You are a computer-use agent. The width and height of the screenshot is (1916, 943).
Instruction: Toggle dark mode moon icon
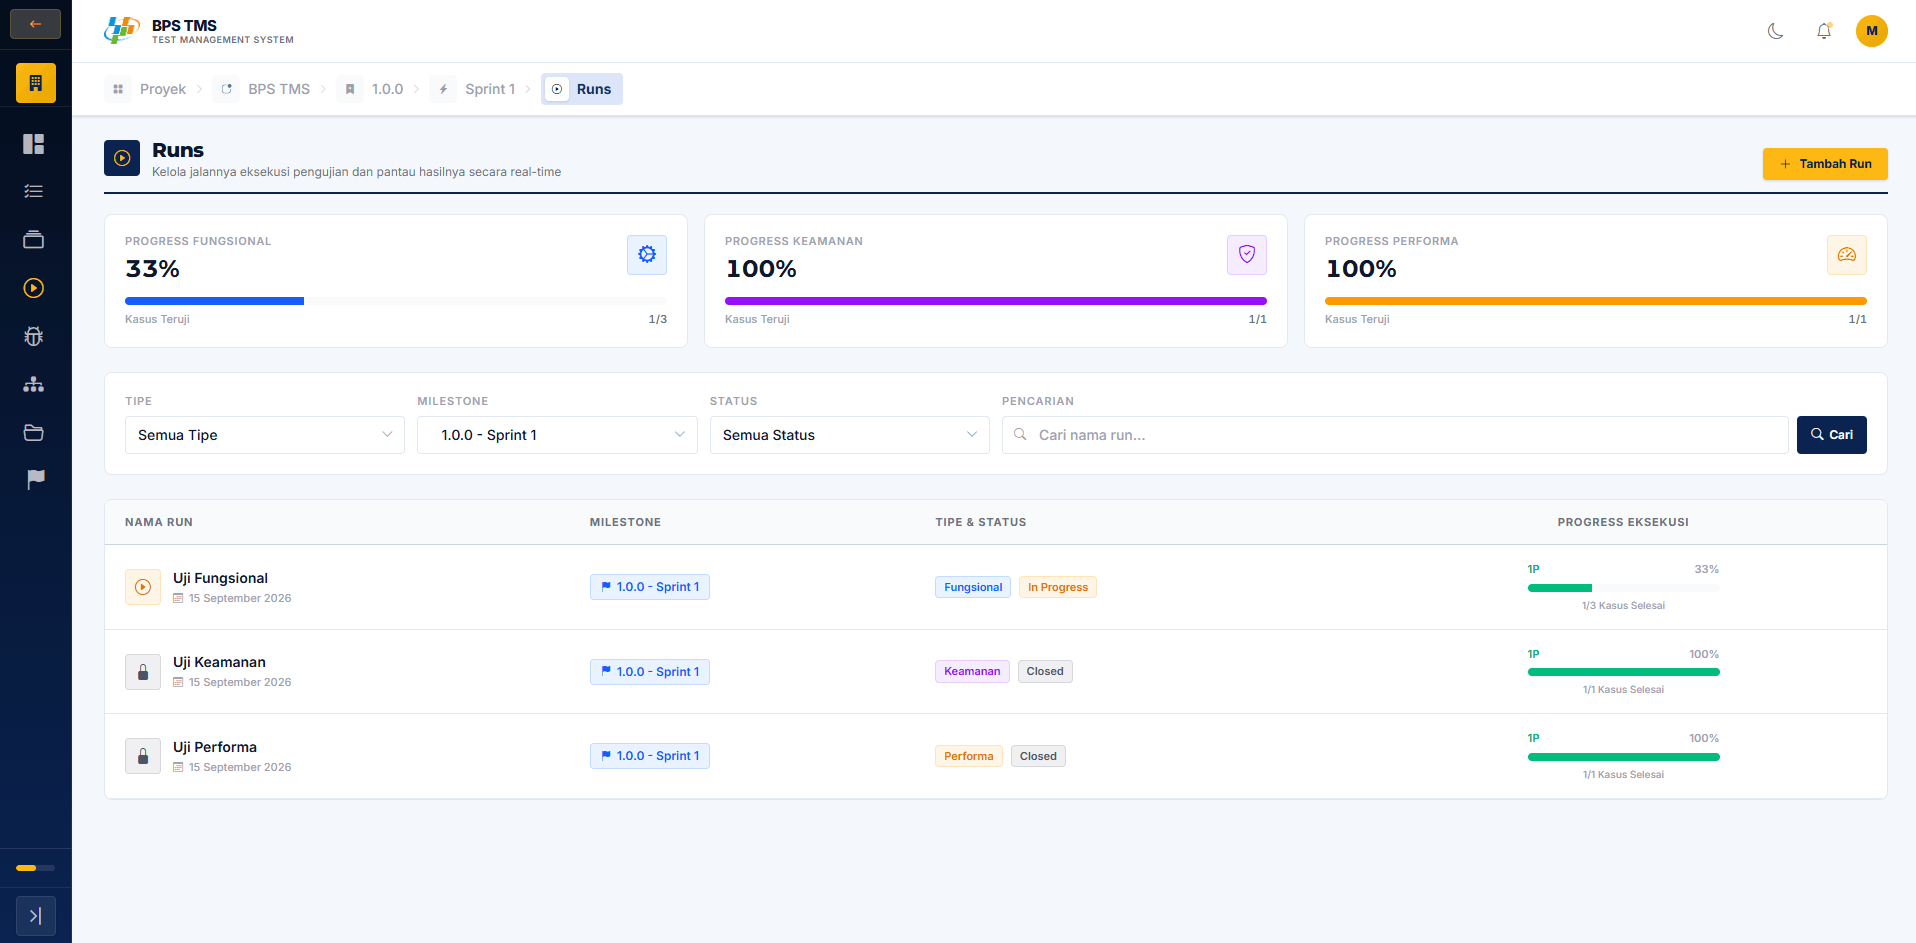1776,31
